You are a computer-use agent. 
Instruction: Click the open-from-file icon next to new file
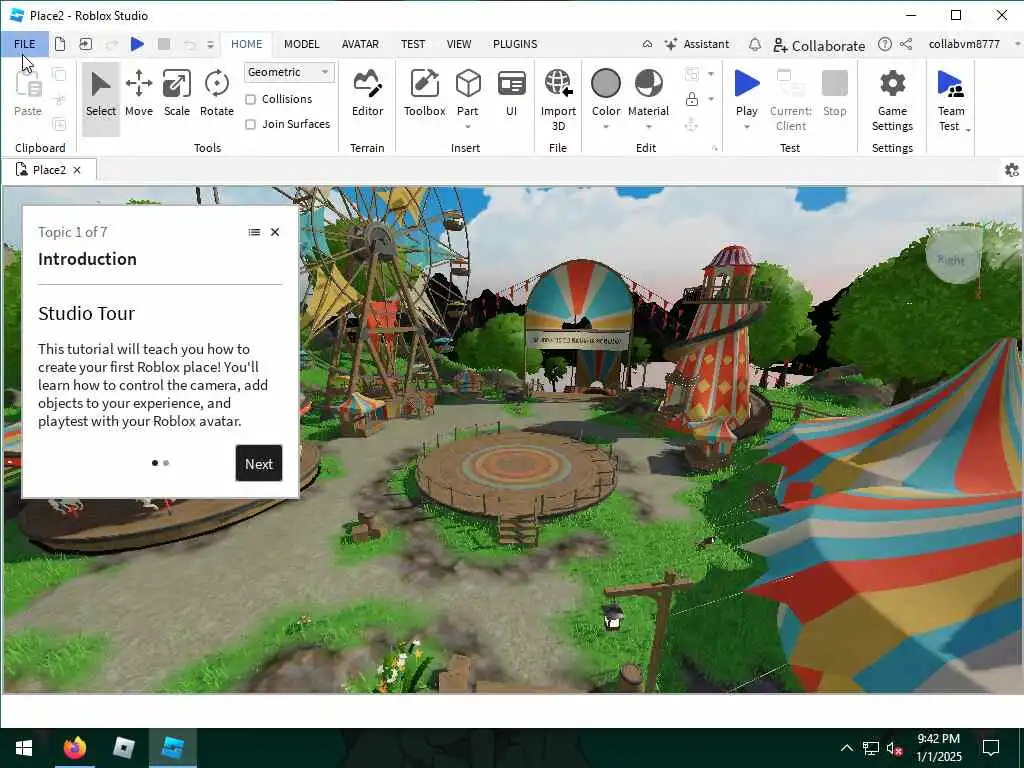86,44
